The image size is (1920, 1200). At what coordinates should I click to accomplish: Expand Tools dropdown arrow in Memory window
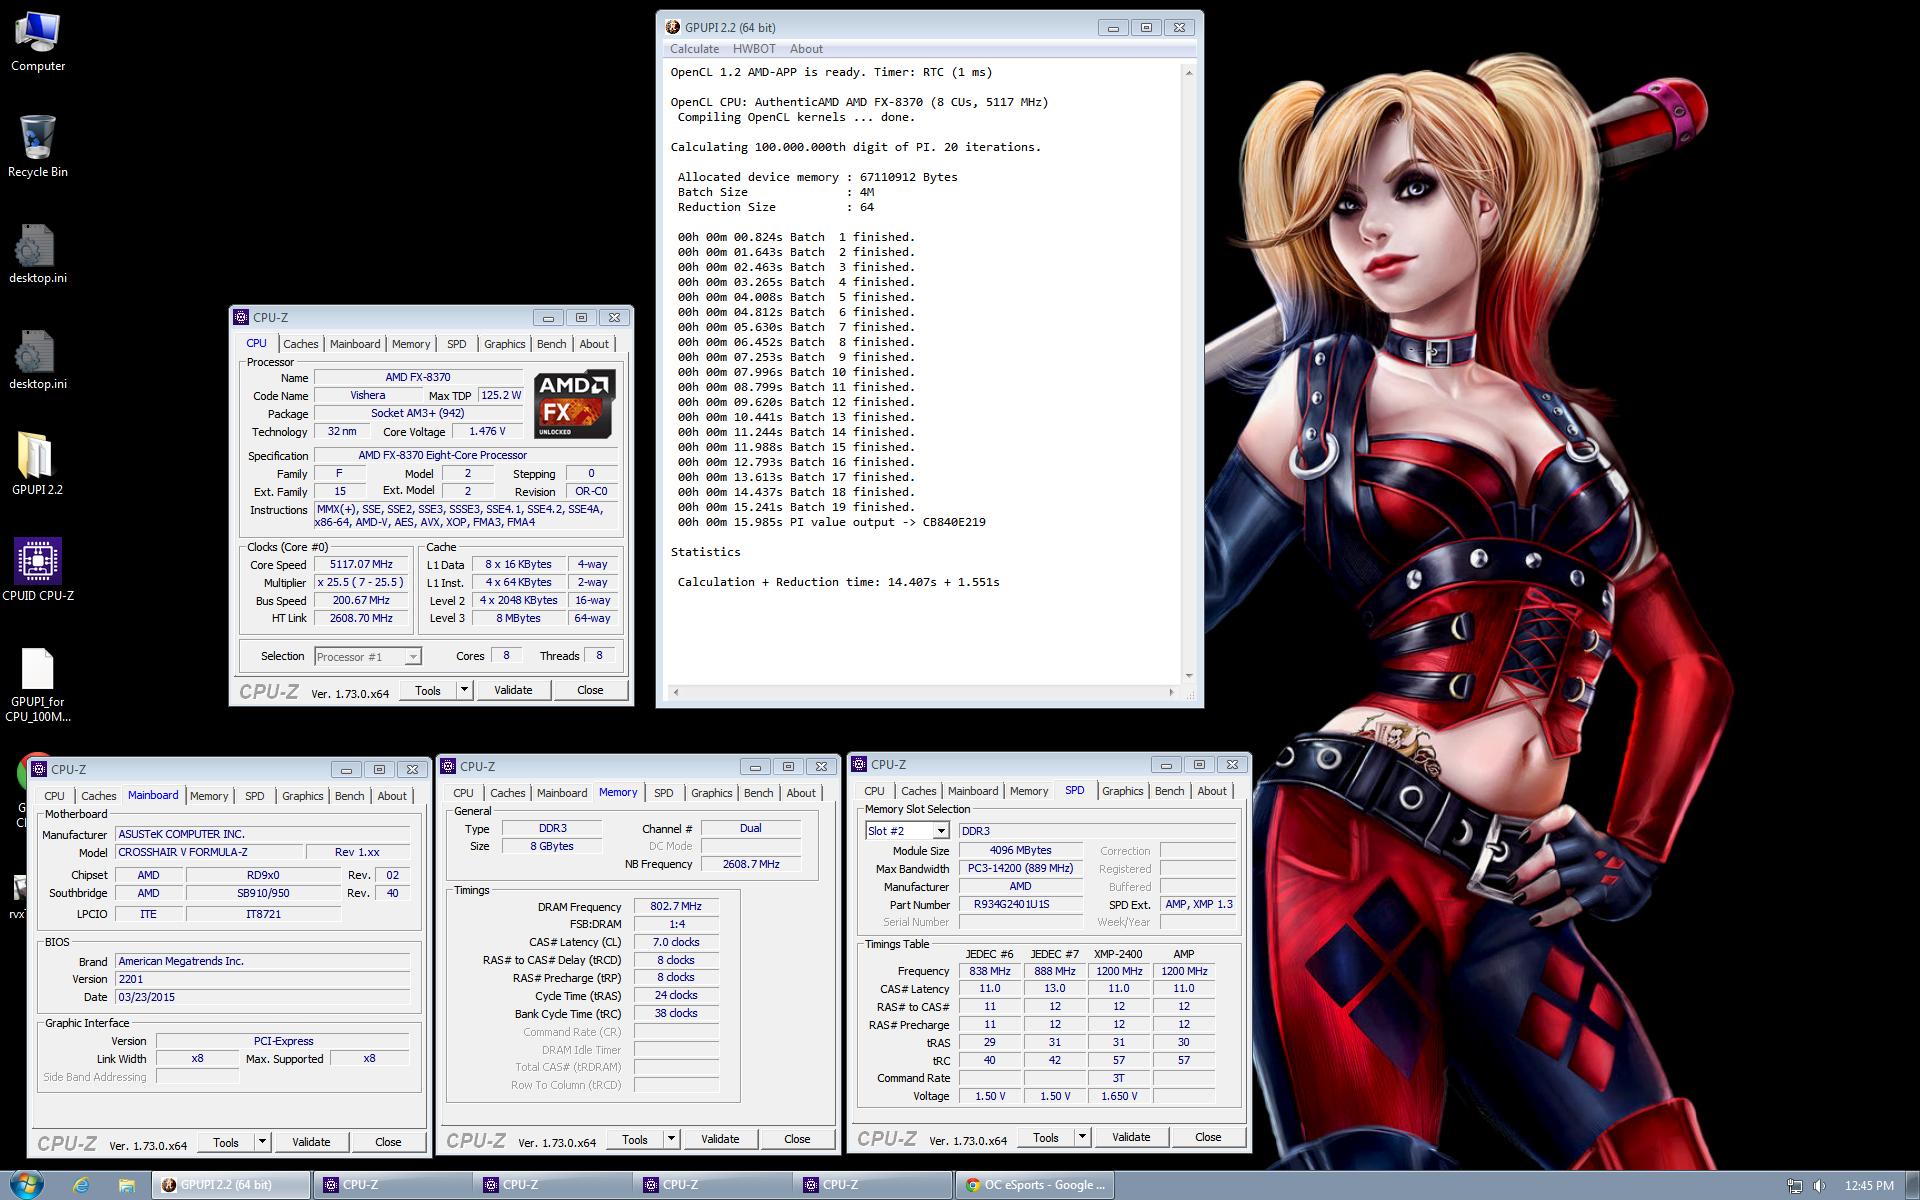671,1139
